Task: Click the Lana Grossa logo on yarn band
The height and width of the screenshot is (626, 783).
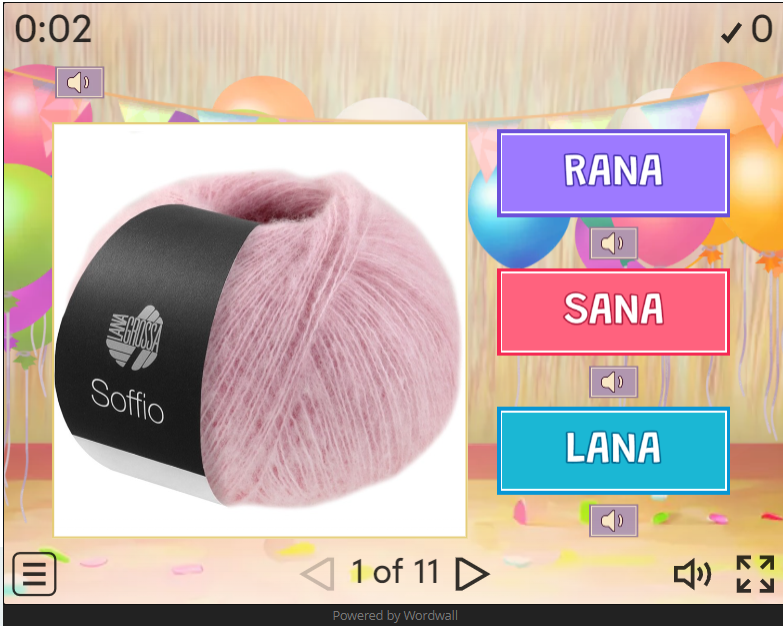Action: point(134,337)
